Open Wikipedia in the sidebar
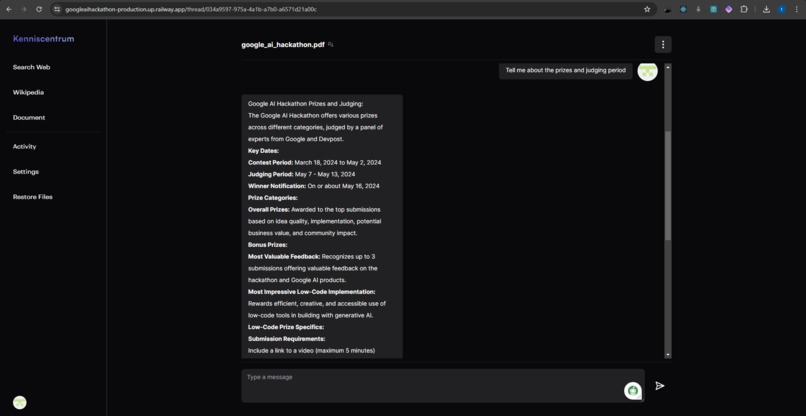This screenshot has width=806, height=416. click(x=28, y=93)
